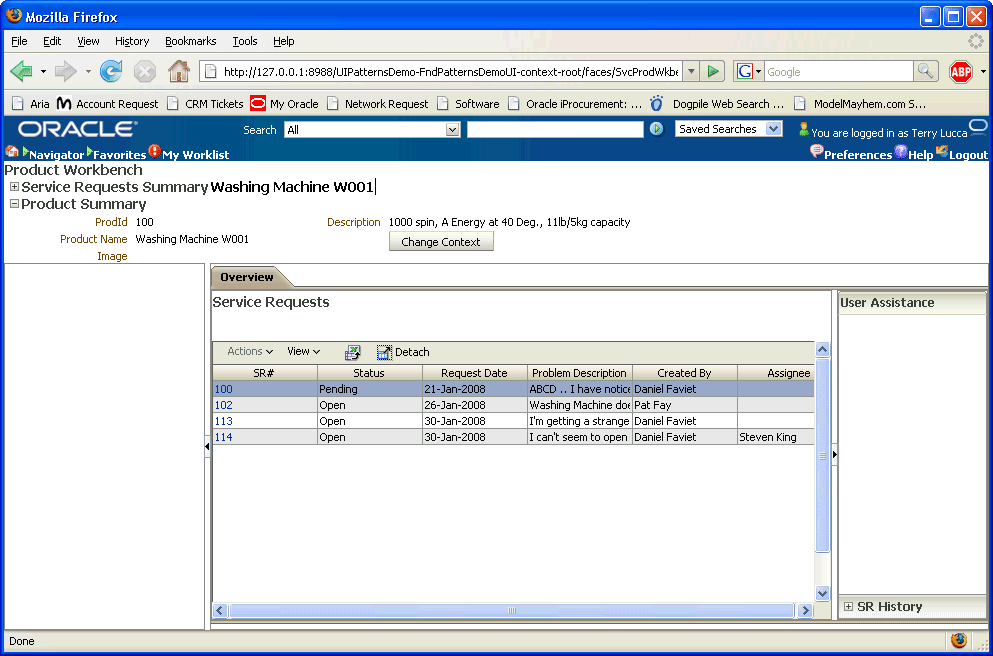Screen dimensions: 993x656
Task: Click Logout in the Oracle header
Action: (968, 155)
